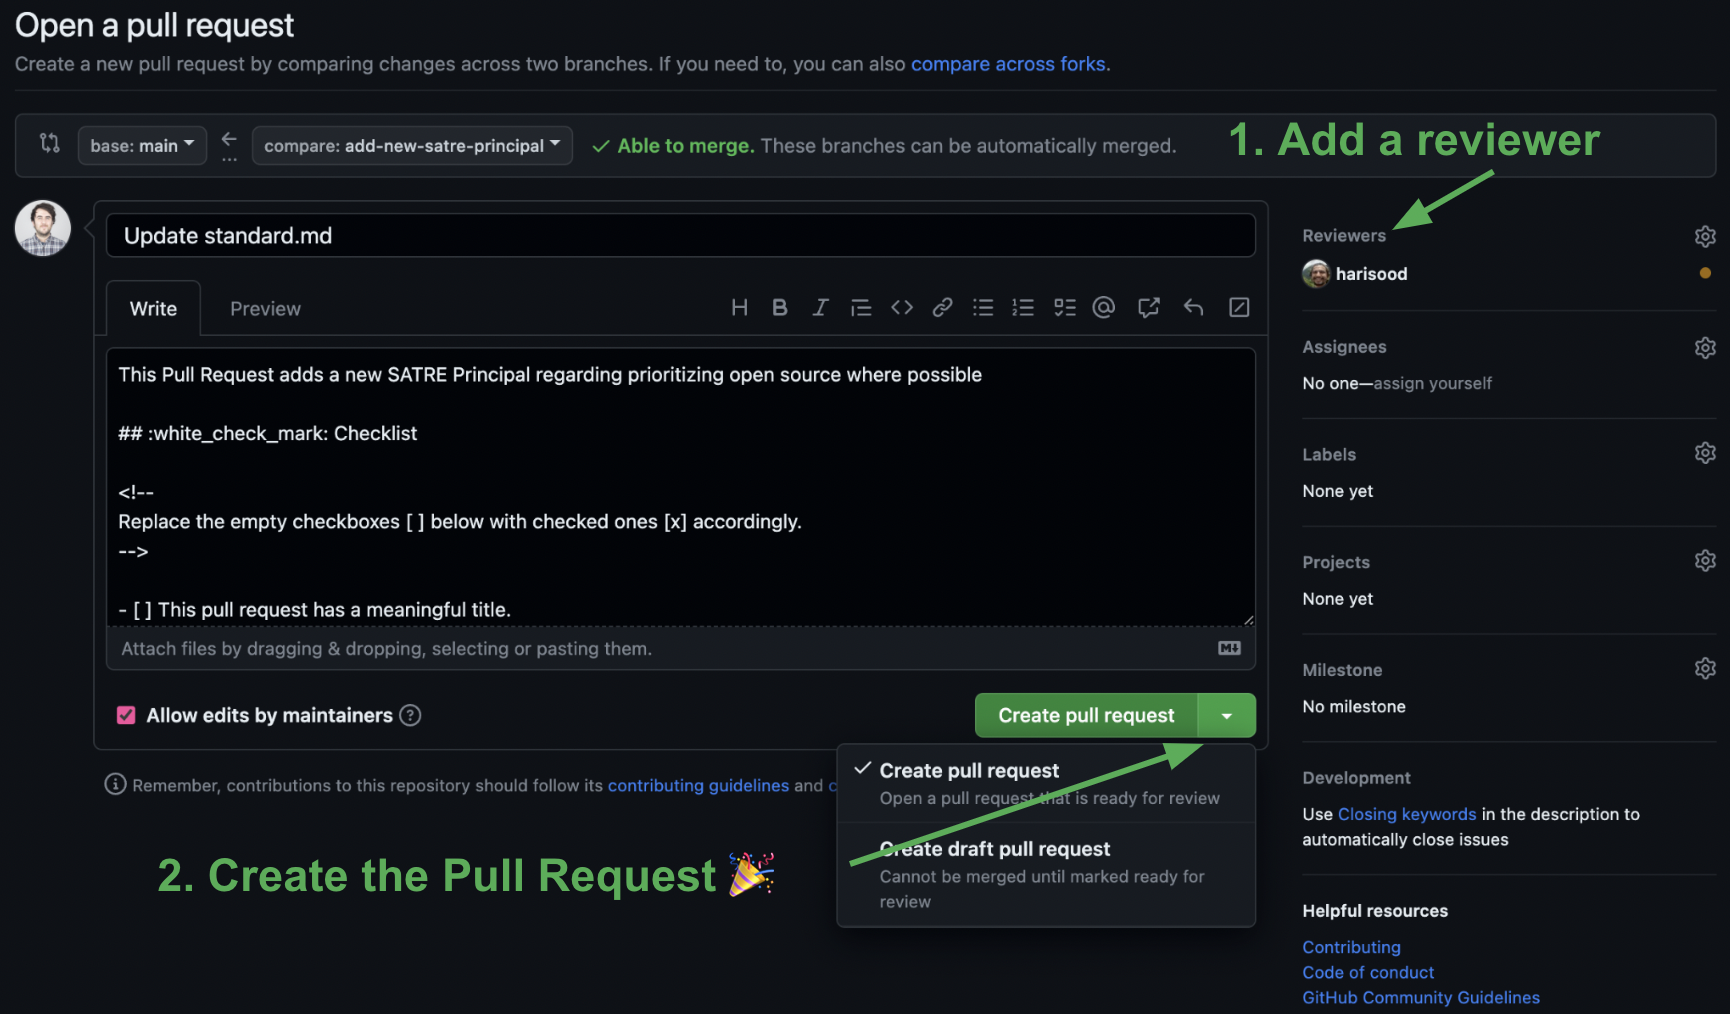Viewport: 1730px width, 1014px height.
Task: Switch to the Write tab
Action: point(153,309)
